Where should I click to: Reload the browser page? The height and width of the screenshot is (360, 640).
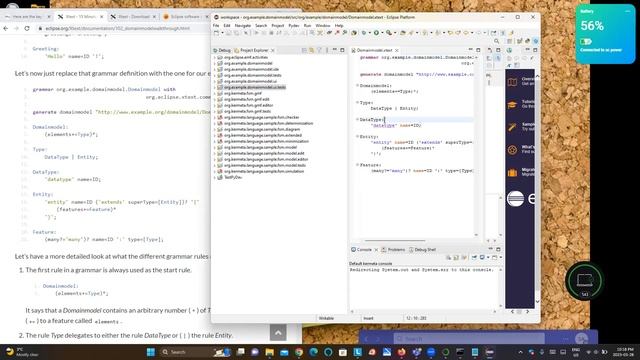pyautogui.click(x=27, y=29)
